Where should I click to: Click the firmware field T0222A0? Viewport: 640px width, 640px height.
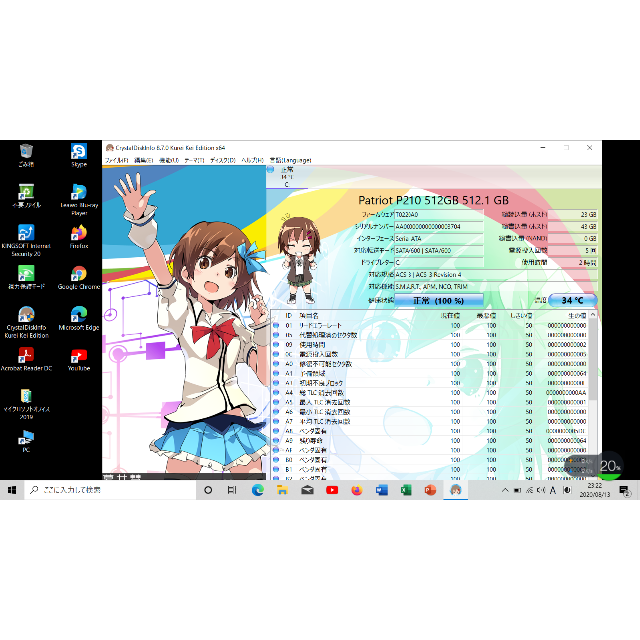(x=439, y=214)
